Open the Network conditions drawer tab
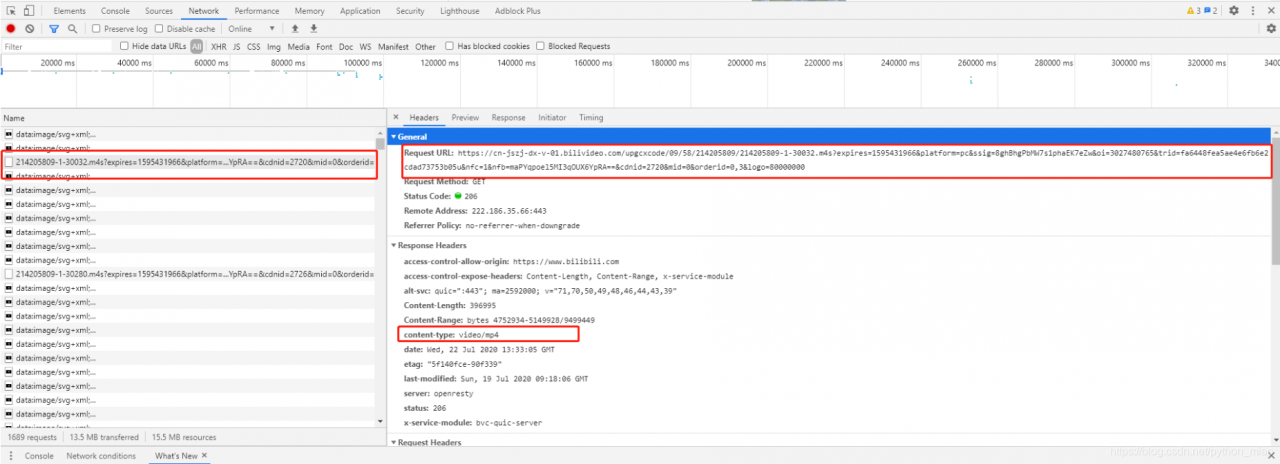Screen dimensions: 1280x464 pos(101,456)
